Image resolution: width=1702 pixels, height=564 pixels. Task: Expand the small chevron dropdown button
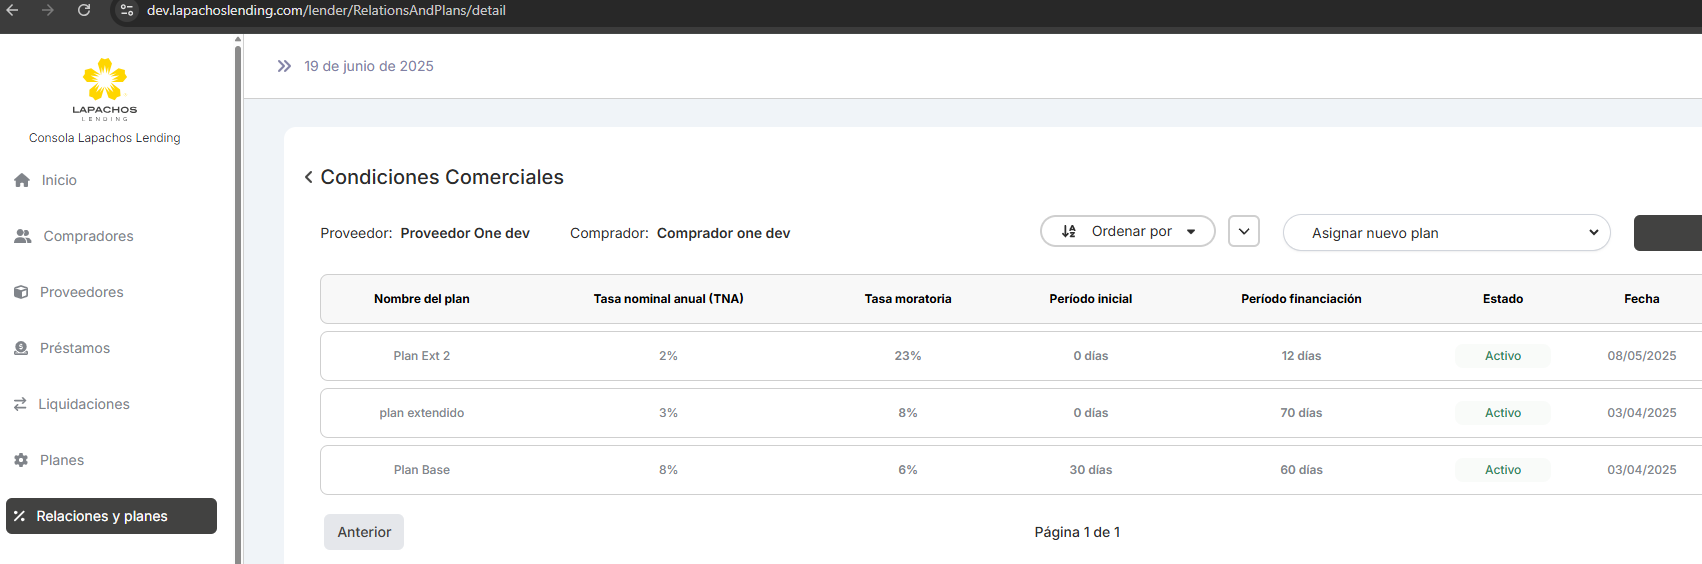point(1243,231)
